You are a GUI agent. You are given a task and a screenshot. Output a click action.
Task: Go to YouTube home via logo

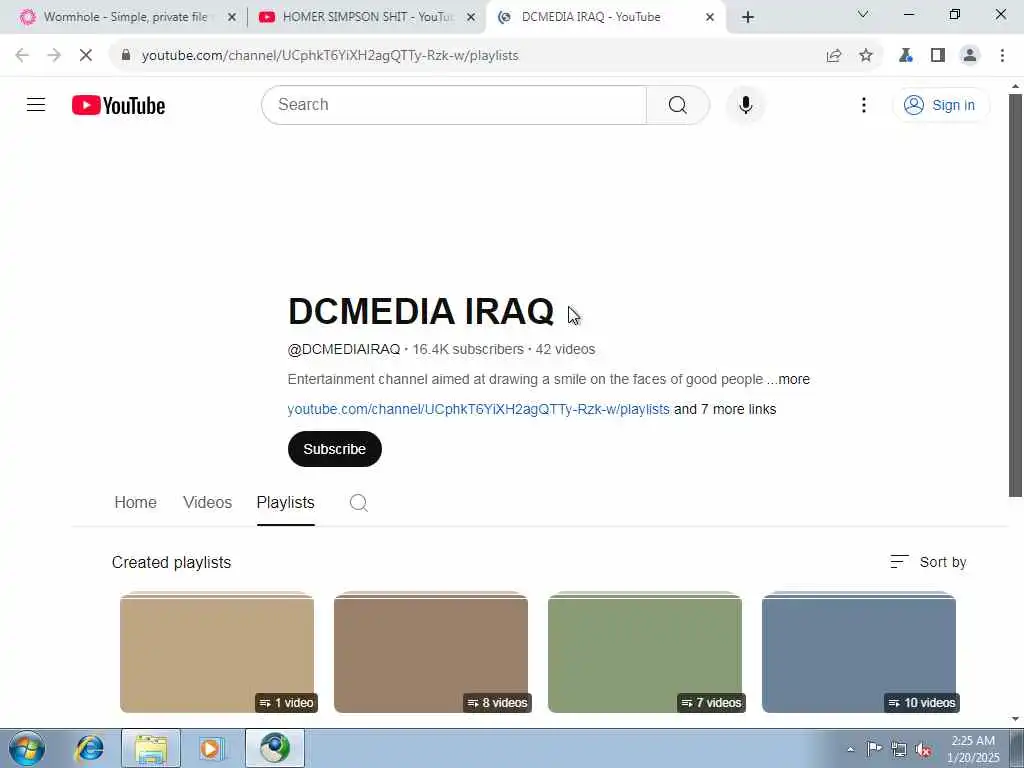(x=118, y=105)
